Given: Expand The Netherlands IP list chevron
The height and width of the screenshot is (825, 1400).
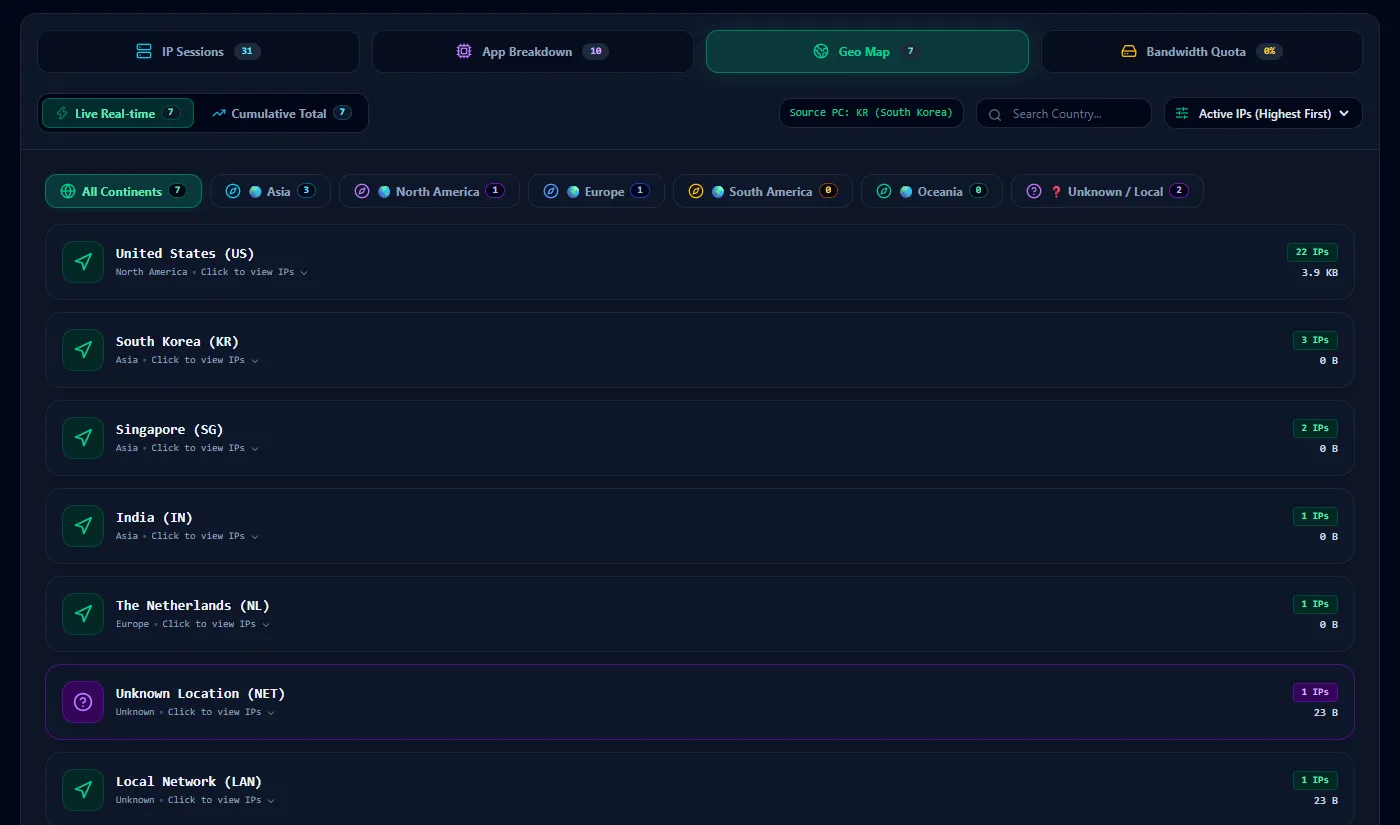Looking at the screenshot, I should (x=266, y=625).
